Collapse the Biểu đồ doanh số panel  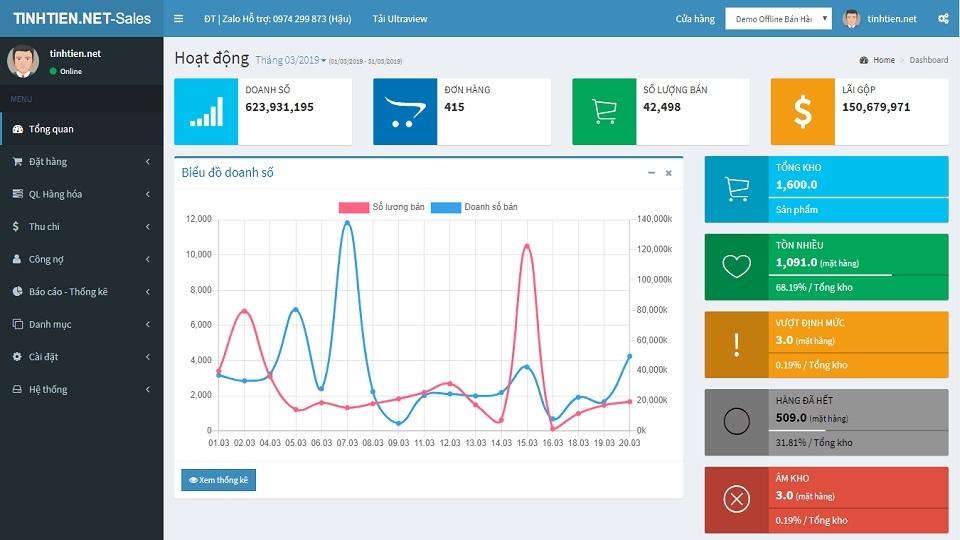click(651, 173)
